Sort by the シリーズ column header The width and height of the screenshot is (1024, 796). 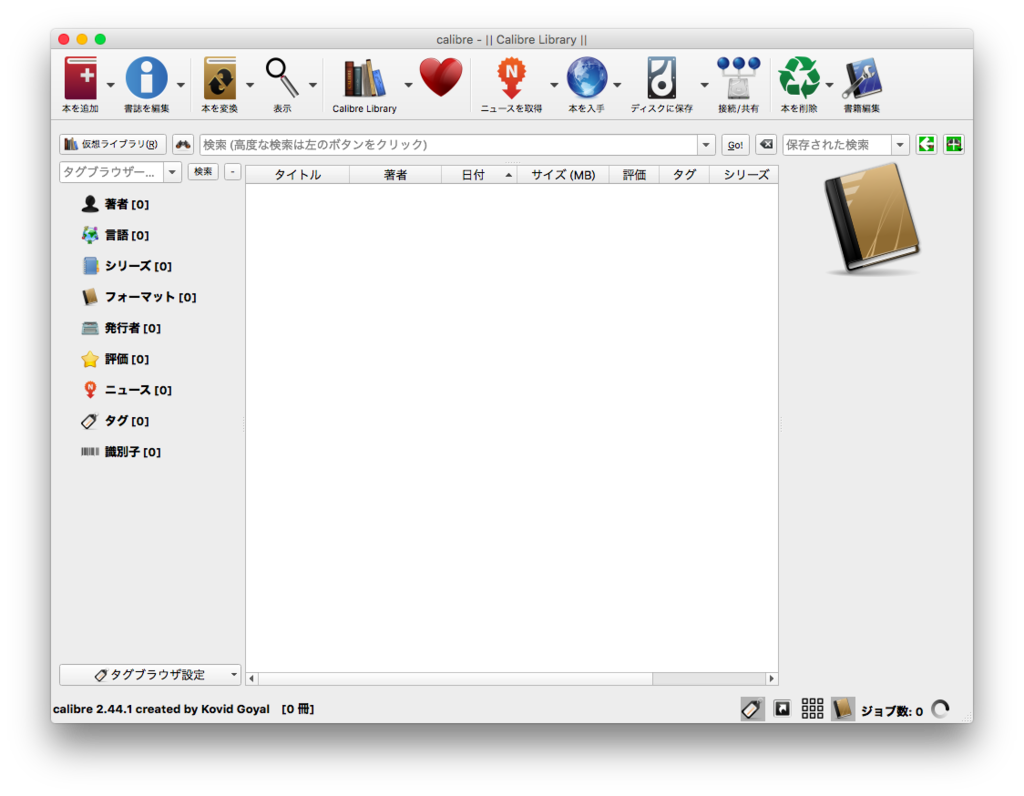pyautogui.click(x=744, y=174)
